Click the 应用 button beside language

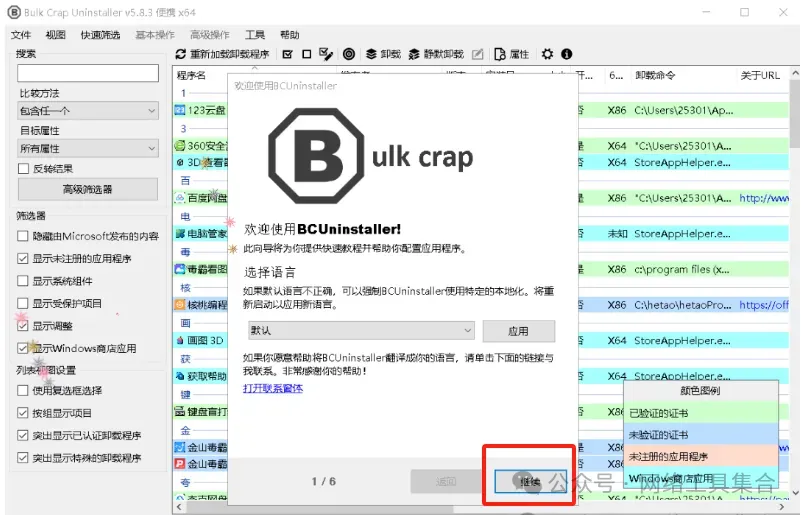pyautogui.click(x=519, y=331)
